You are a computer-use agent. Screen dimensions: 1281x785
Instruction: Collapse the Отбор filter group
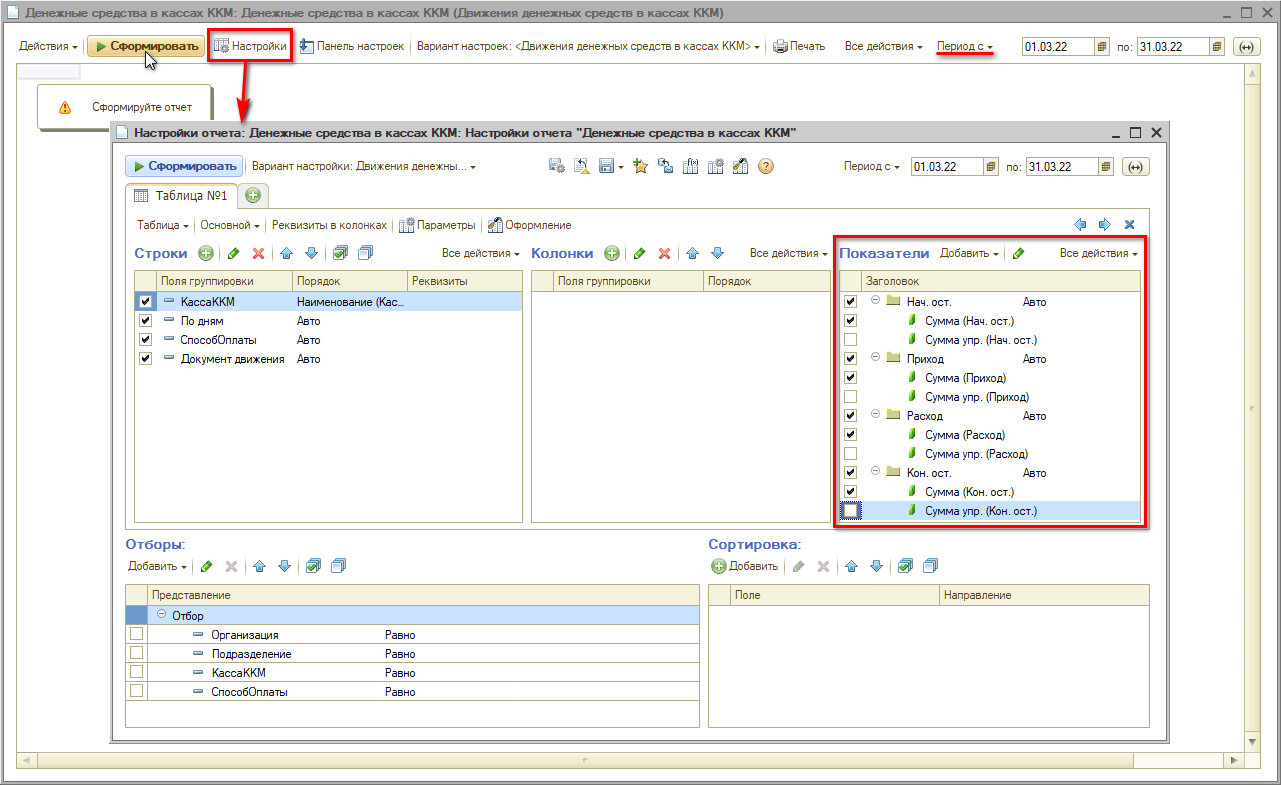pyautogui.click(x=161, y=615)
